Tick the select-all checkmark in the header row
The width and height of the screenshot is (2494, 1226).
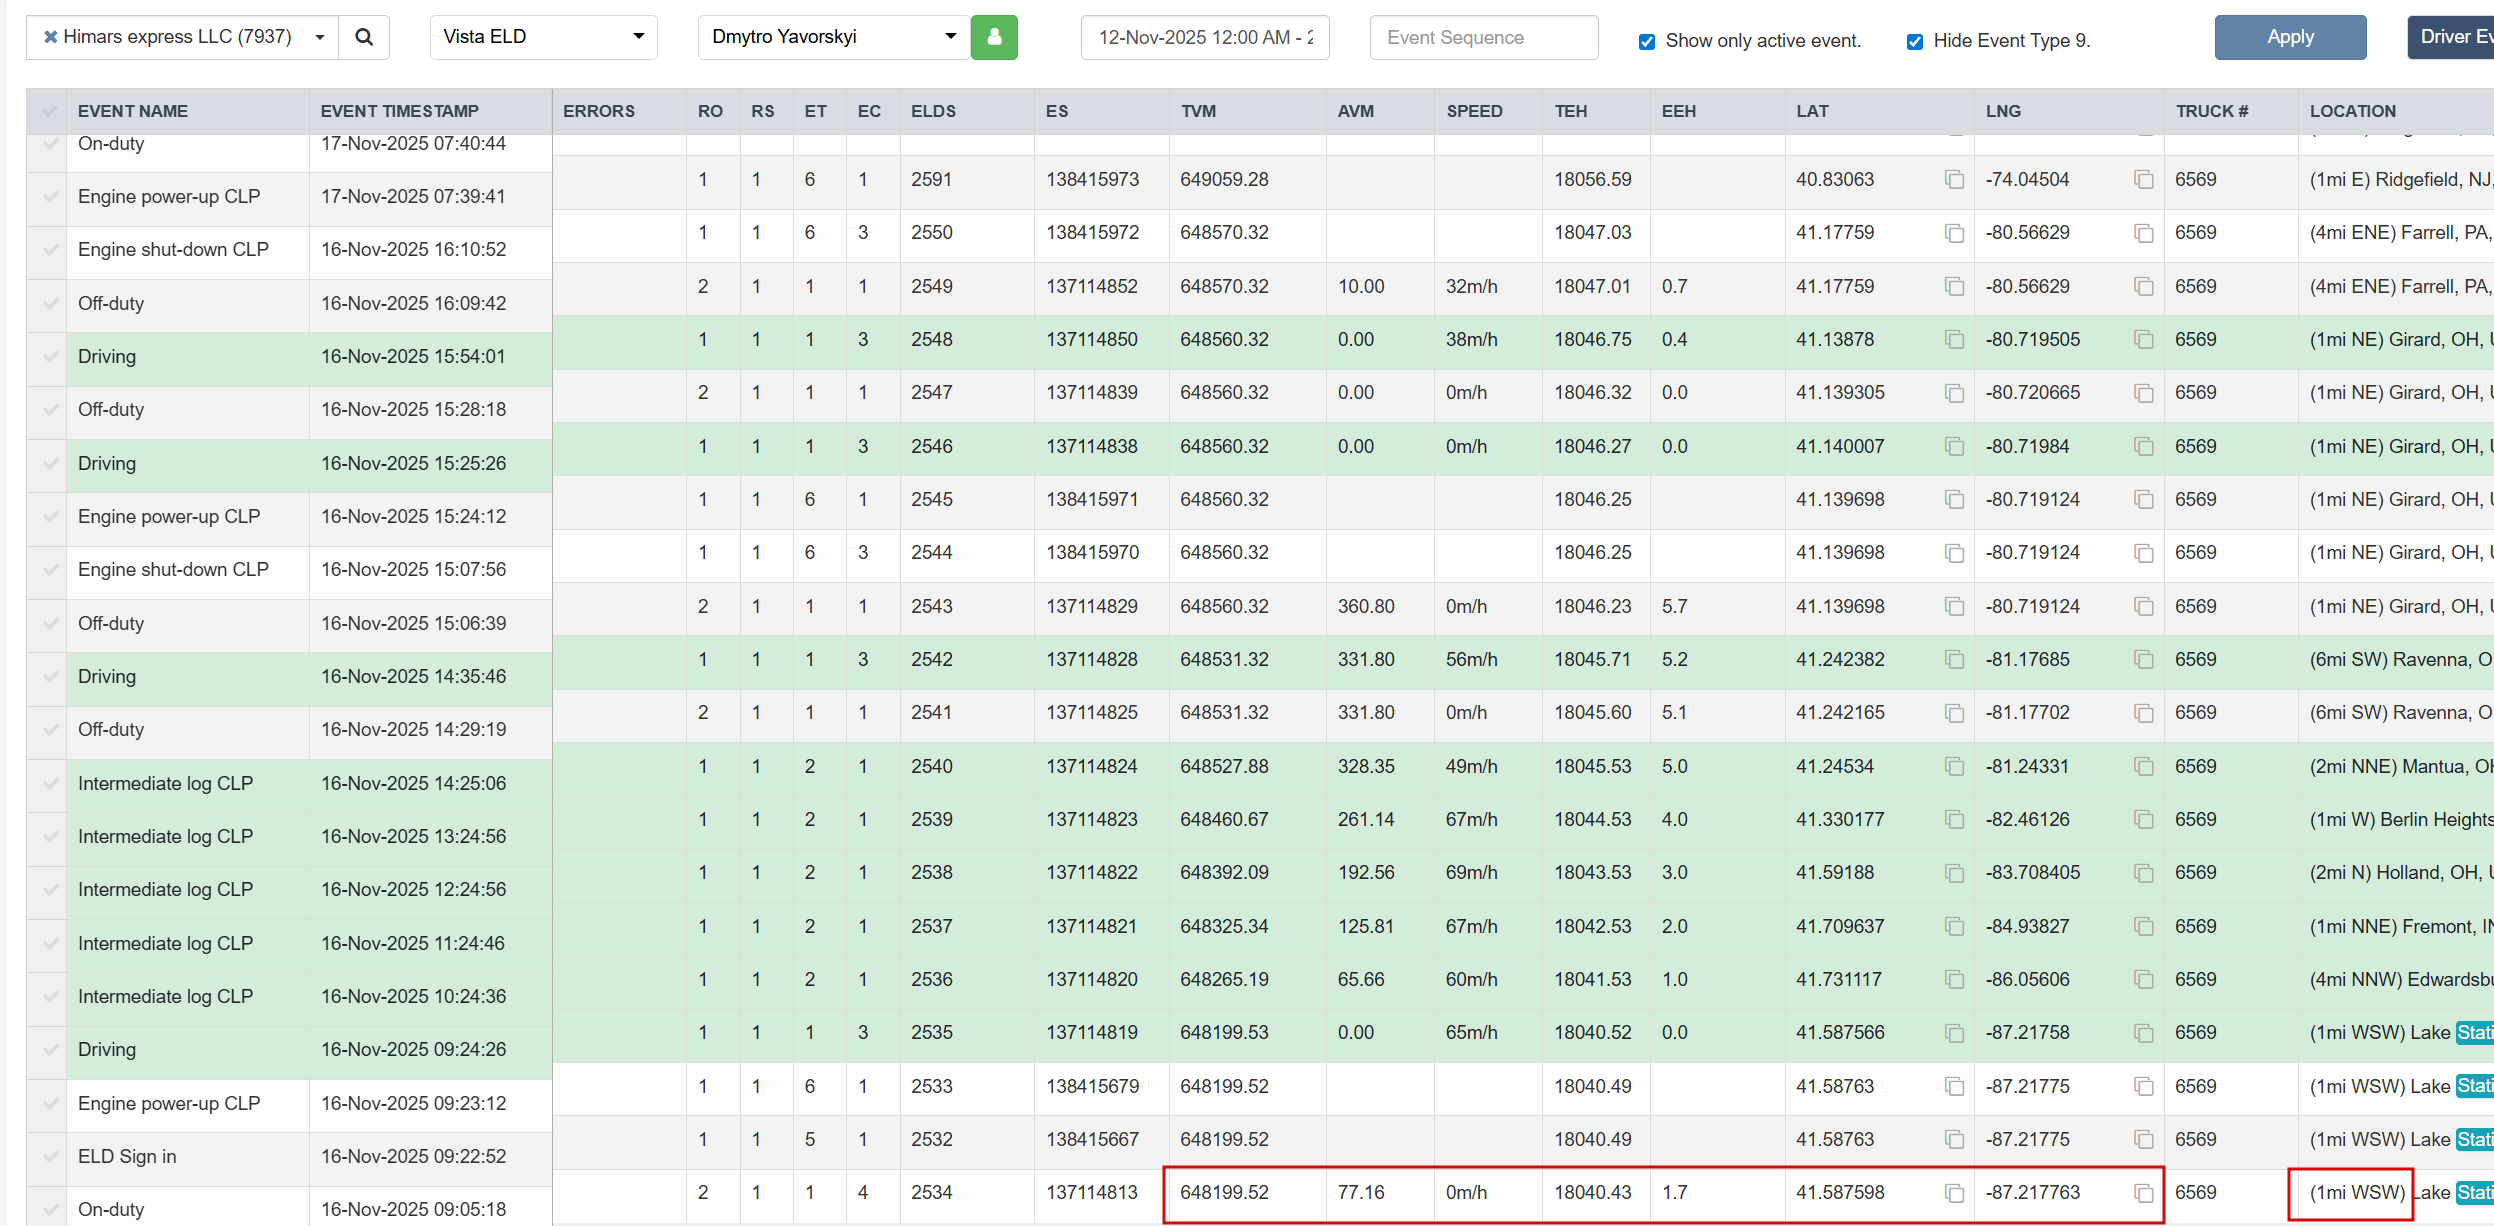pos(49,111)
